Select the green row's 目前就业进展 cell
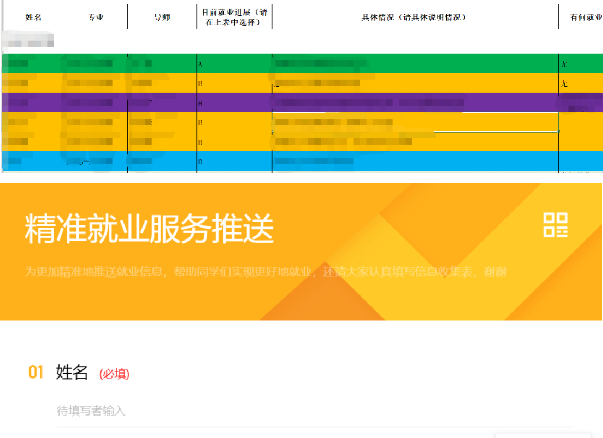This screenshot has width=603, height=438. pyautogui.click(x=234, y=64)
